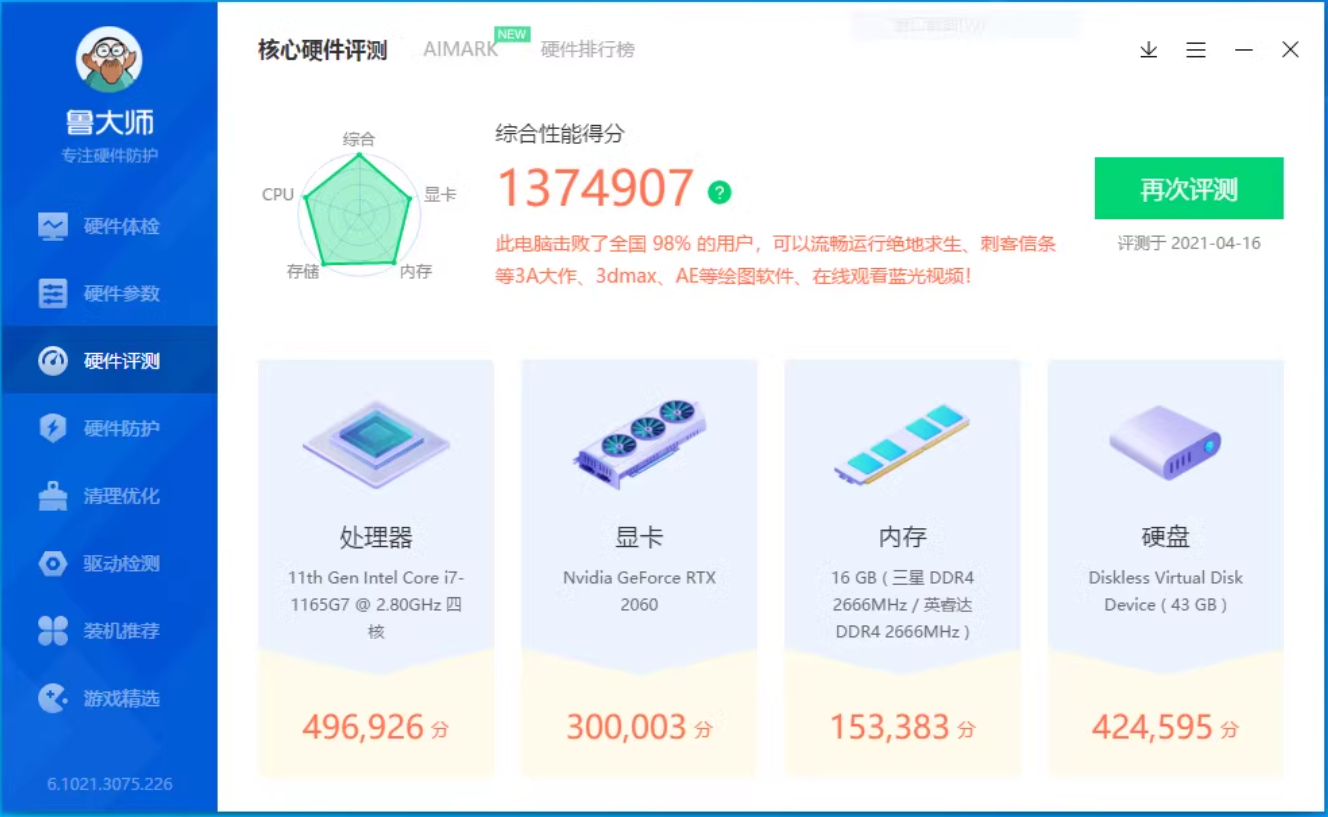The image size is (1328, 817).
Task: Click the 硬件参数 sliders icon
Action: (53, 293)
